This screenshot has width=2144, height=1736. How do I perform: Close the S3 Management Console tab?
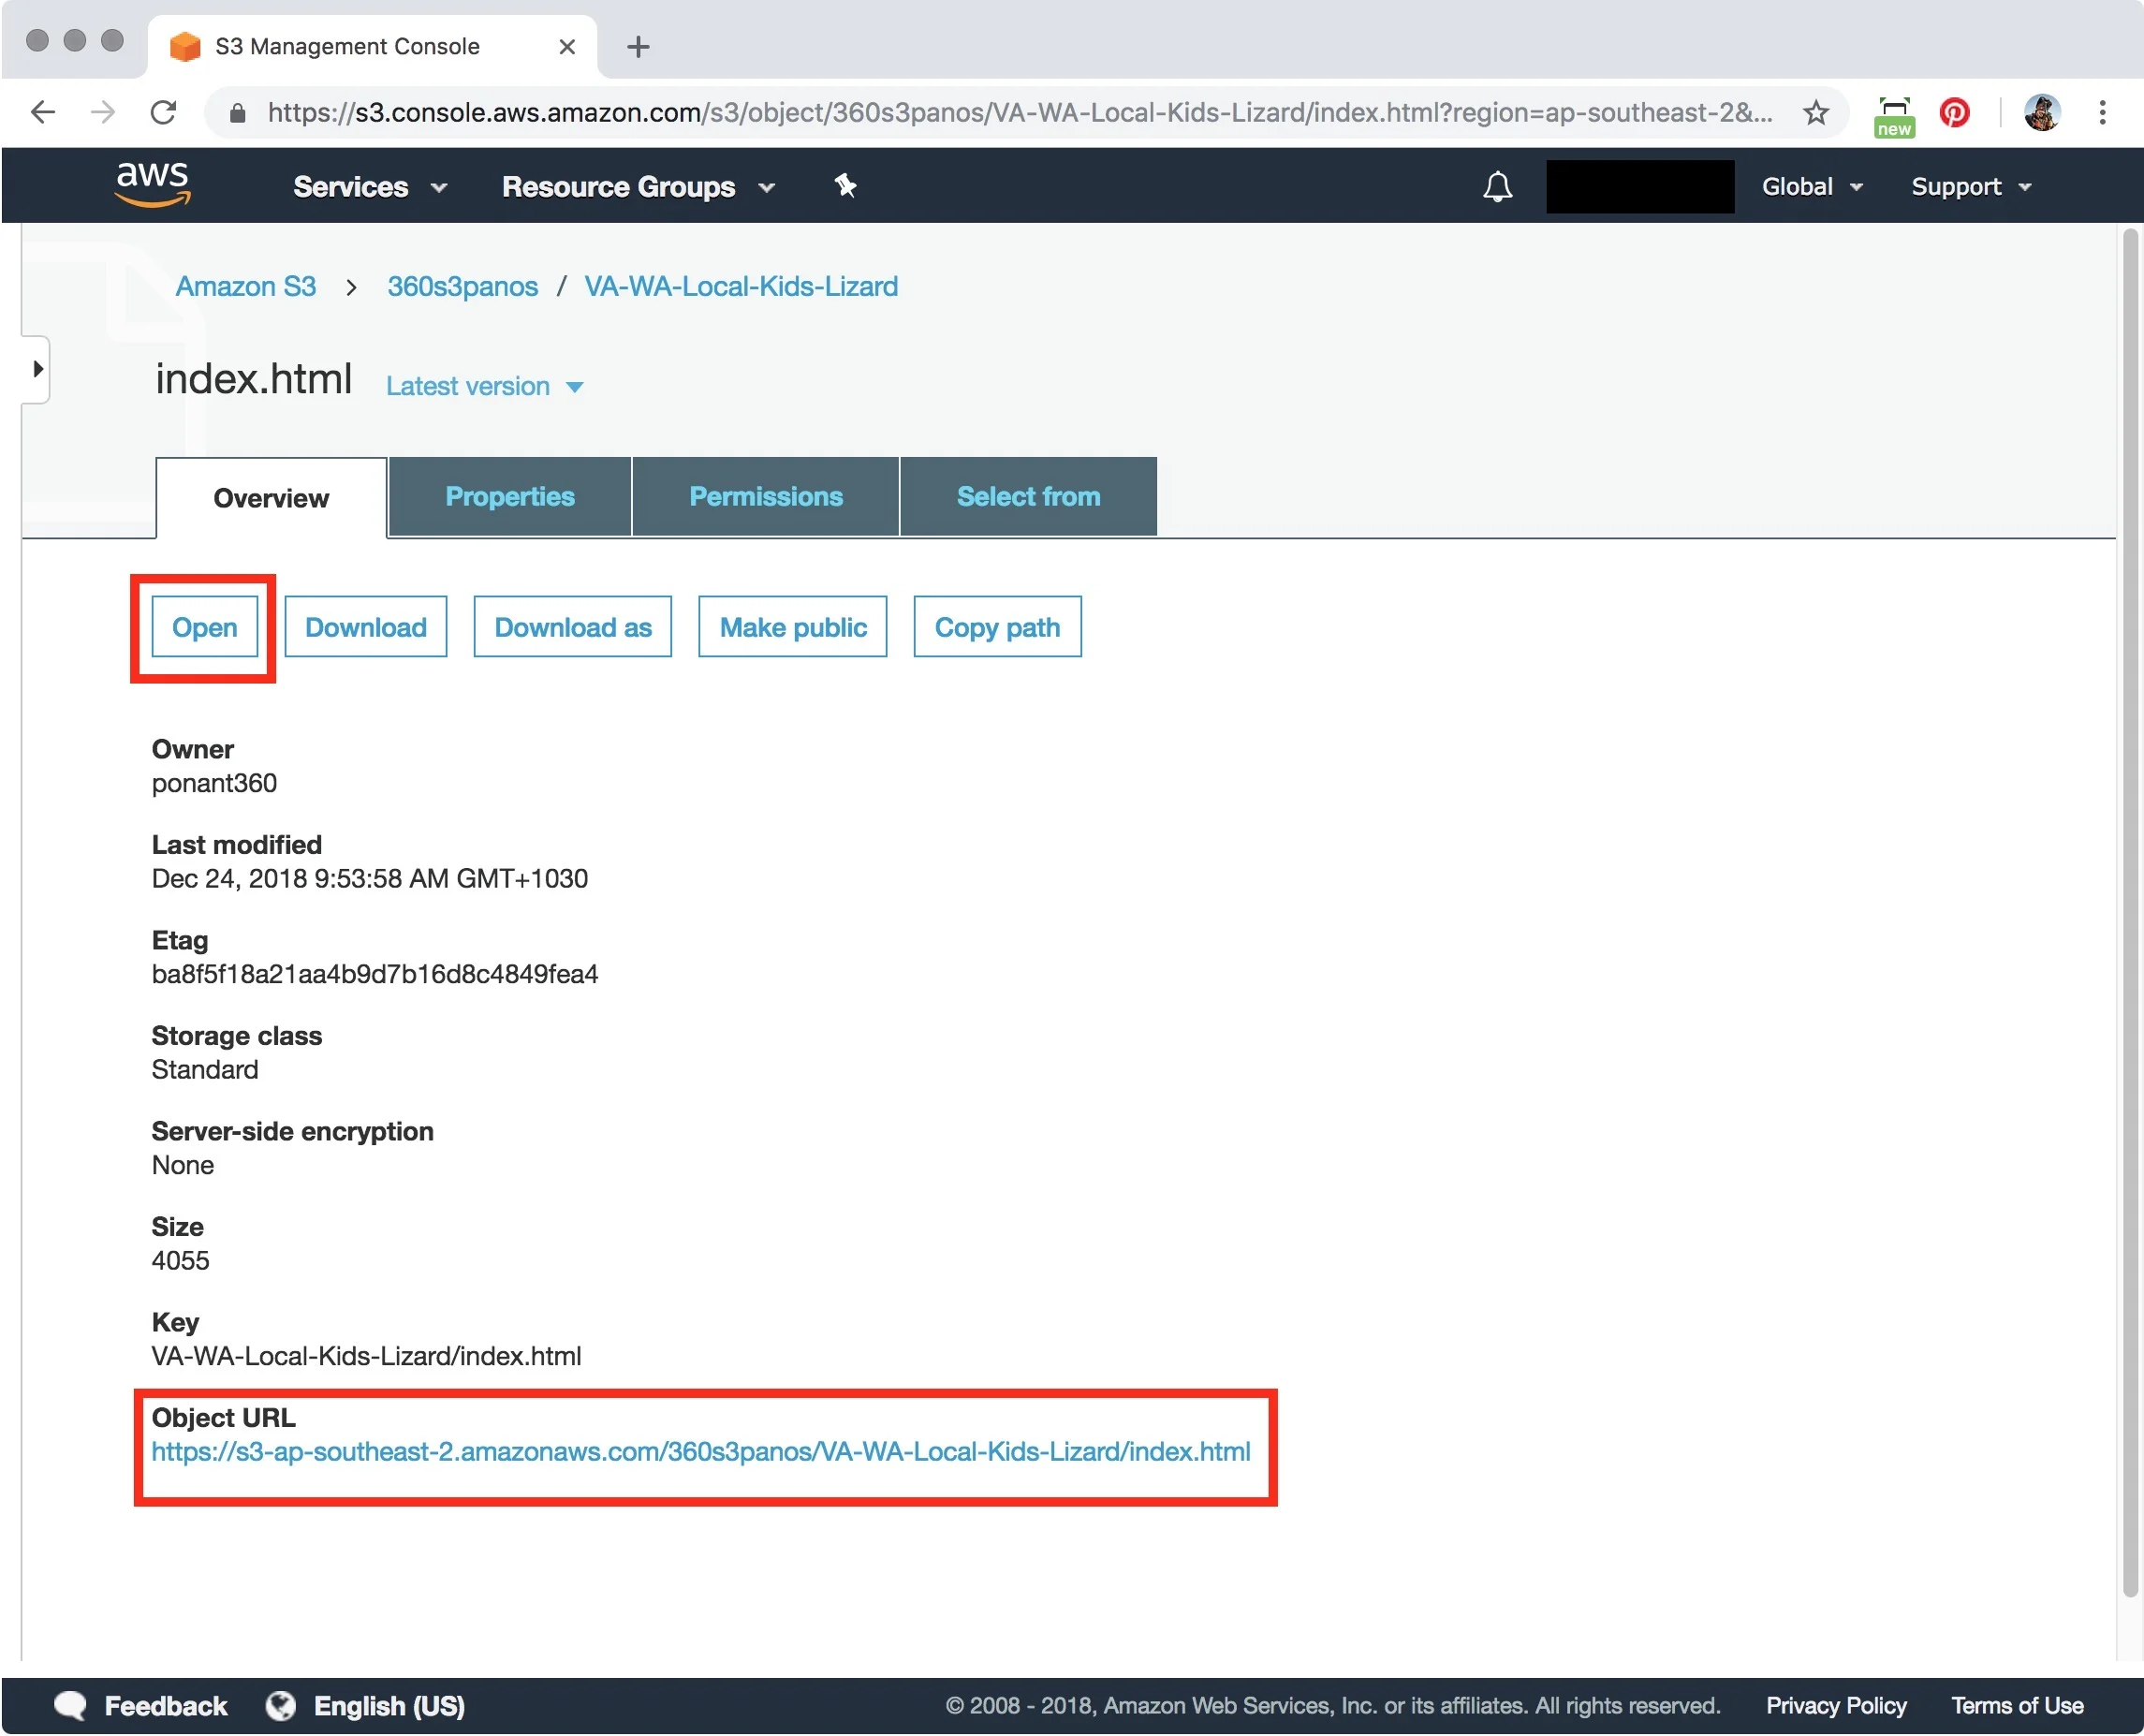[x=566, y=46]
